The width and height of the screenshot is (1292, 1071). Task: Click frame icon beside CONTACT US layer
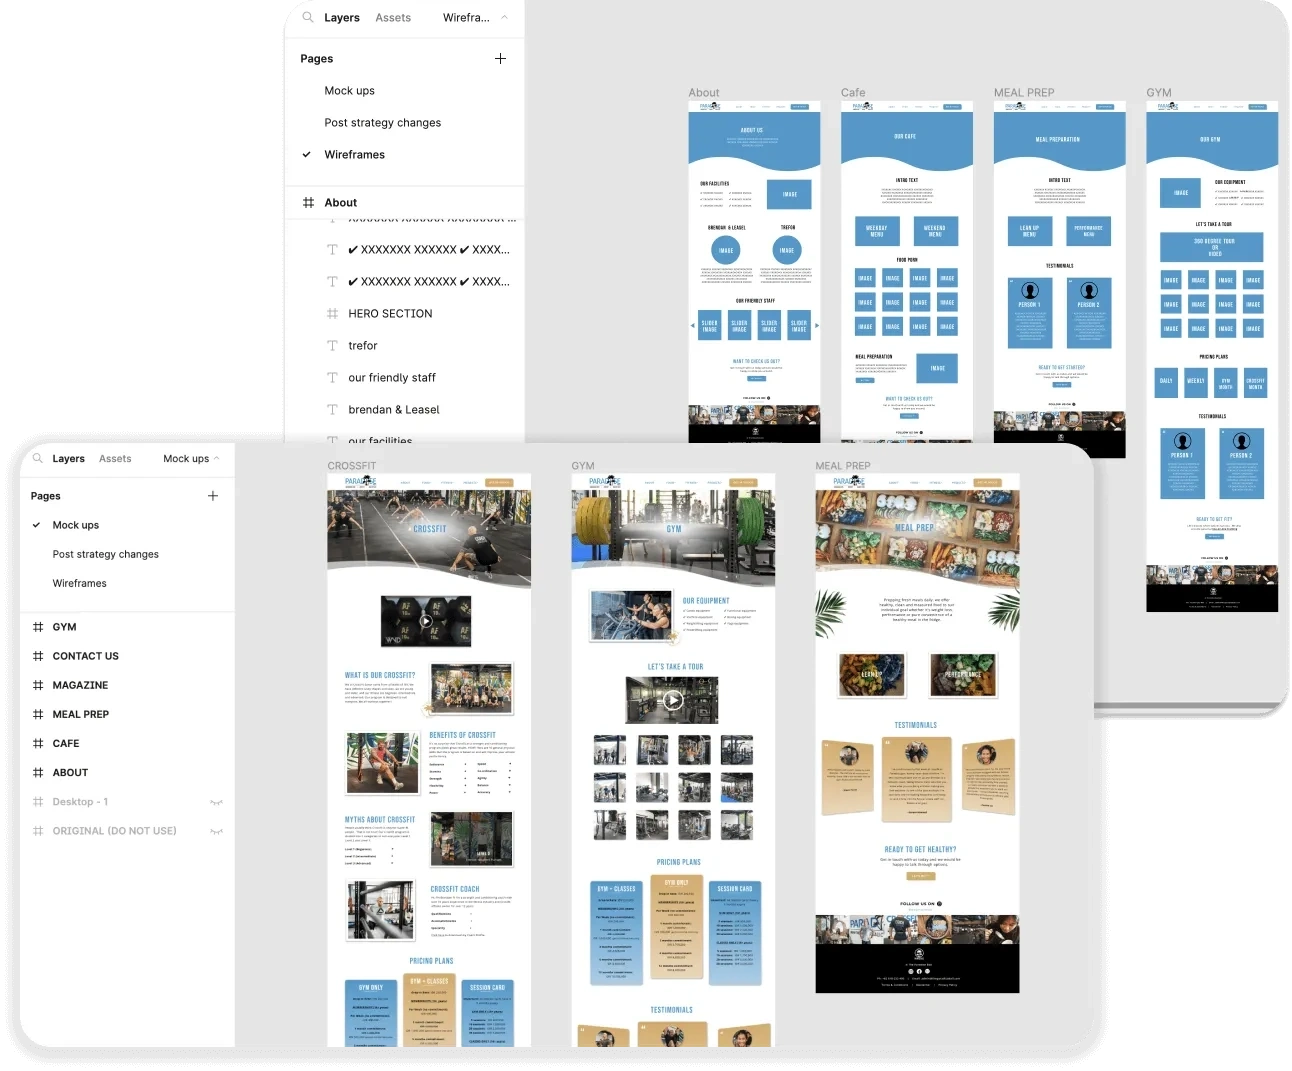[x=38, y=656]
